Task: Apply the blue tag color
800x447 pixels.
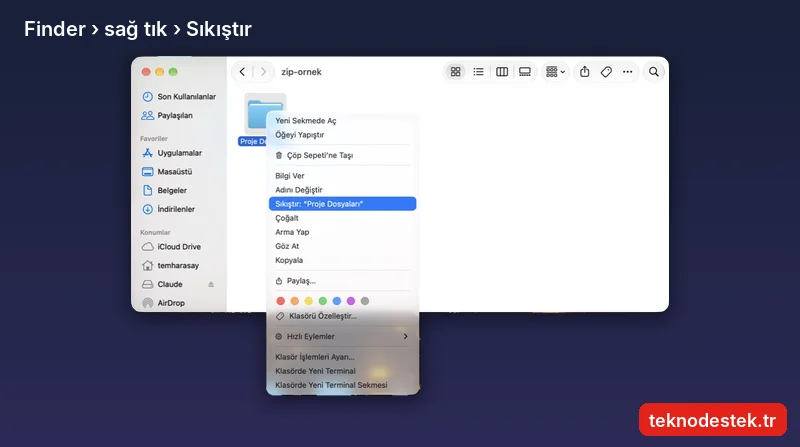Action: pos(337,301)
